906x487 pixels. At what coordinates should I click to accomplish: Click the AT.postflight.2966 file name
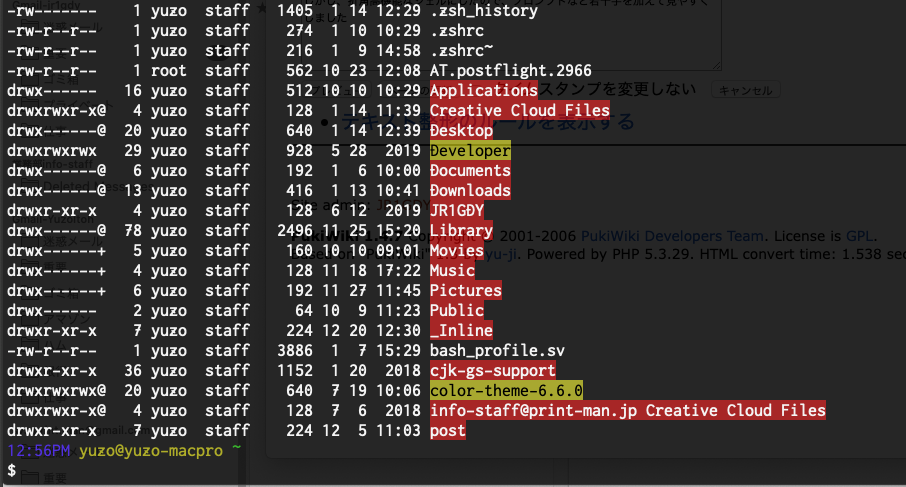pos(510,71)
